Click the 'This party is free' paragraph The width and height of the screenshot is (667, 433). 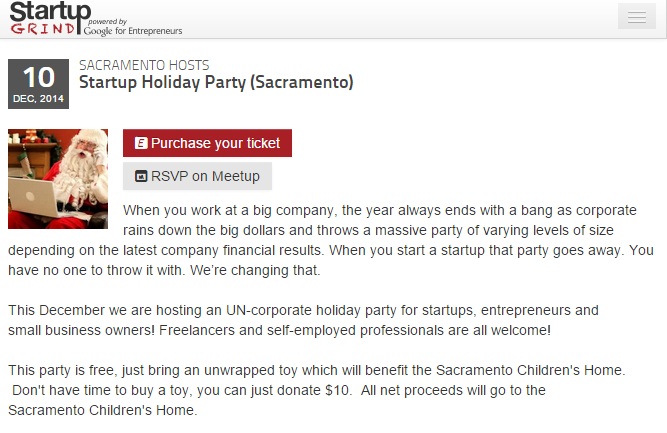(316, 369)
